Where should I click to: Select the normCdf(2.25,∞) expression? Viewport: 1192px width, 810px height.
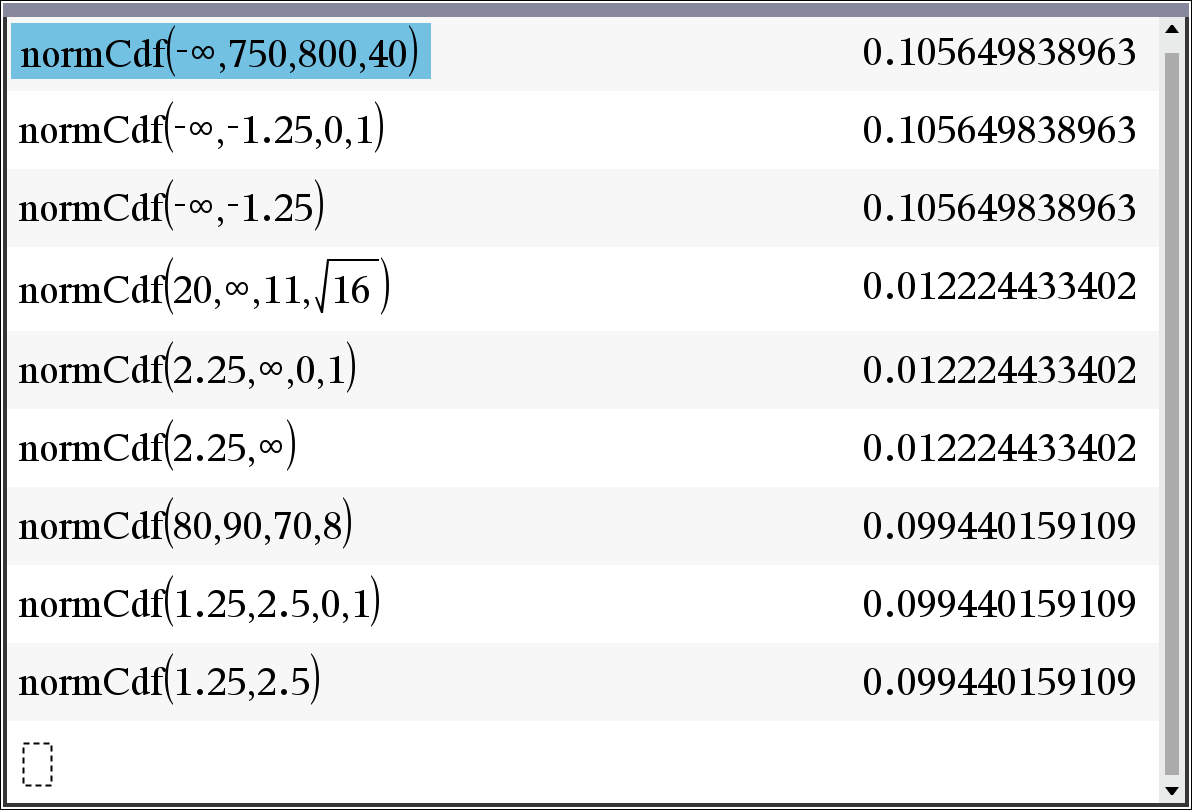click(x=158, y=449)
